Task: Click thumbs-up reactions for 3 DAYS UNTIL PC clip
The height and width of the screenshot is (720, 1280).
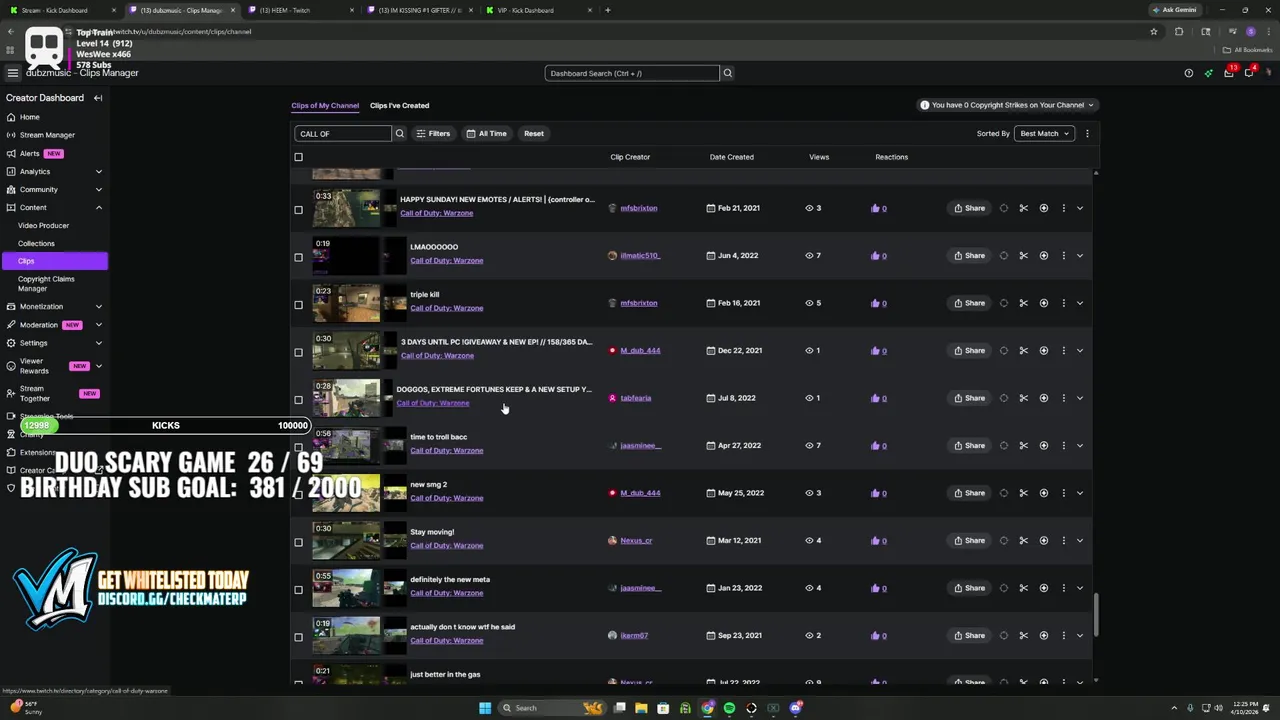Action: (879, 351)
